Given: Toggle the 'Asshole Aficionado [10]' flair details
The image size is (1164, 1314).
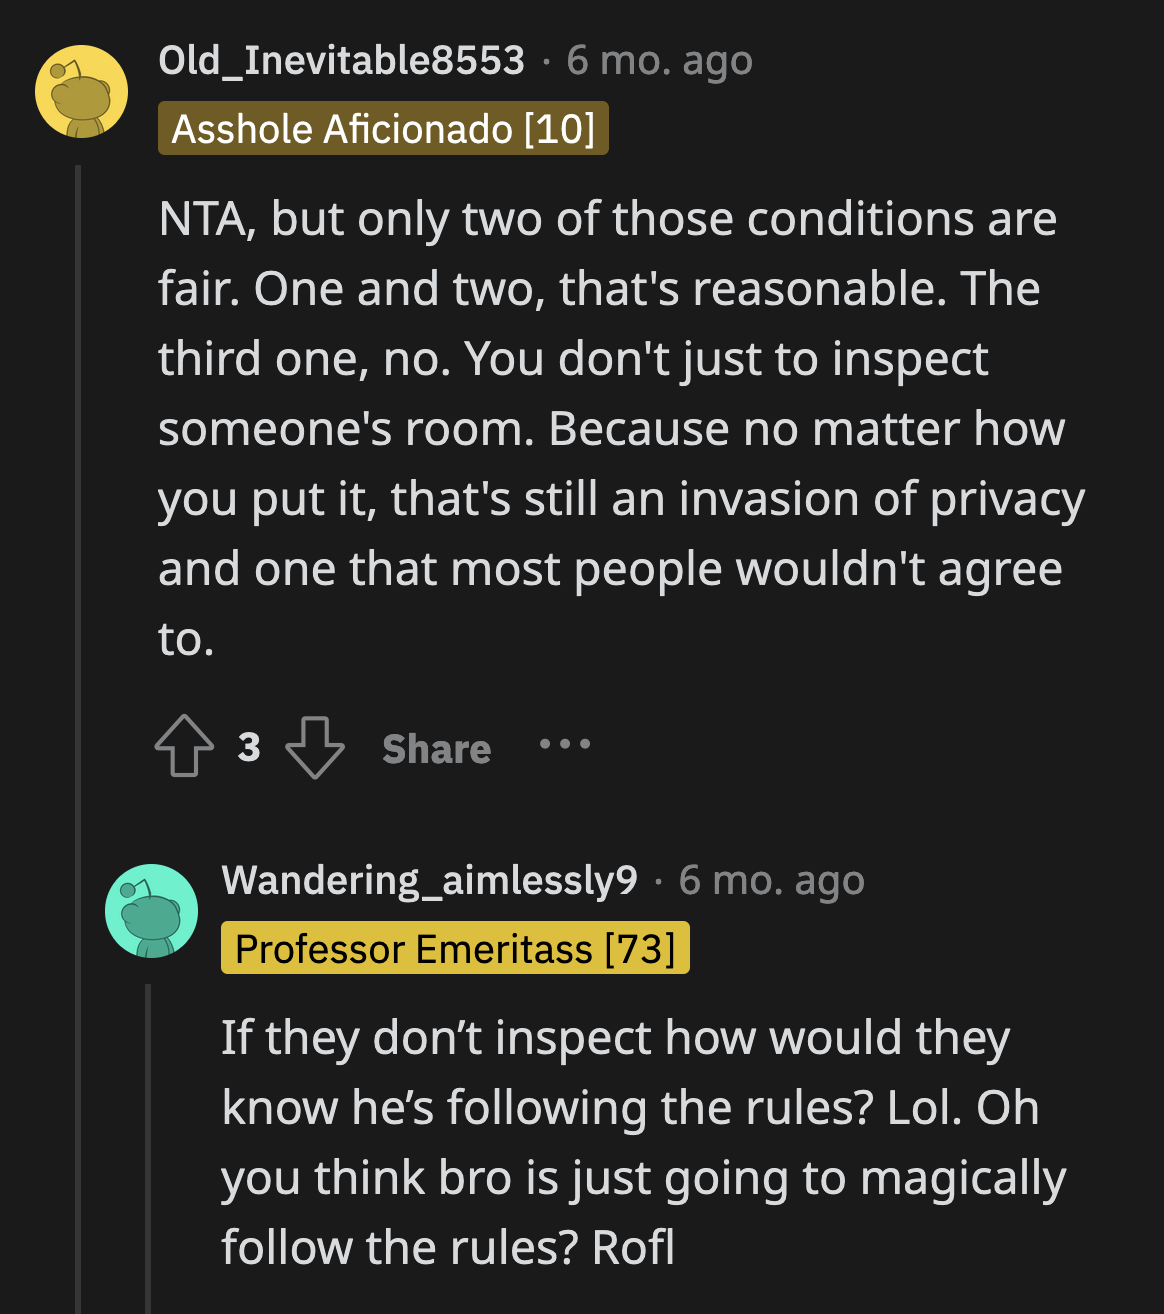Looking at the screenshot, I should point(383,128).
